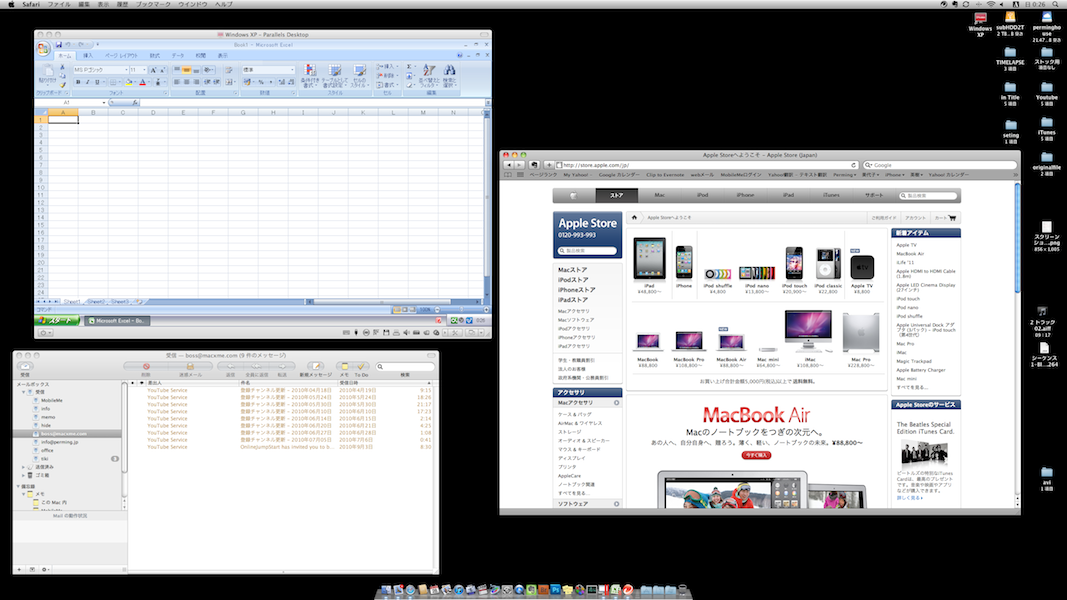The height and width of the screenshot is (600, 1067).
Task: Click Format as Table icon in Excel
Action: [334, 76]
